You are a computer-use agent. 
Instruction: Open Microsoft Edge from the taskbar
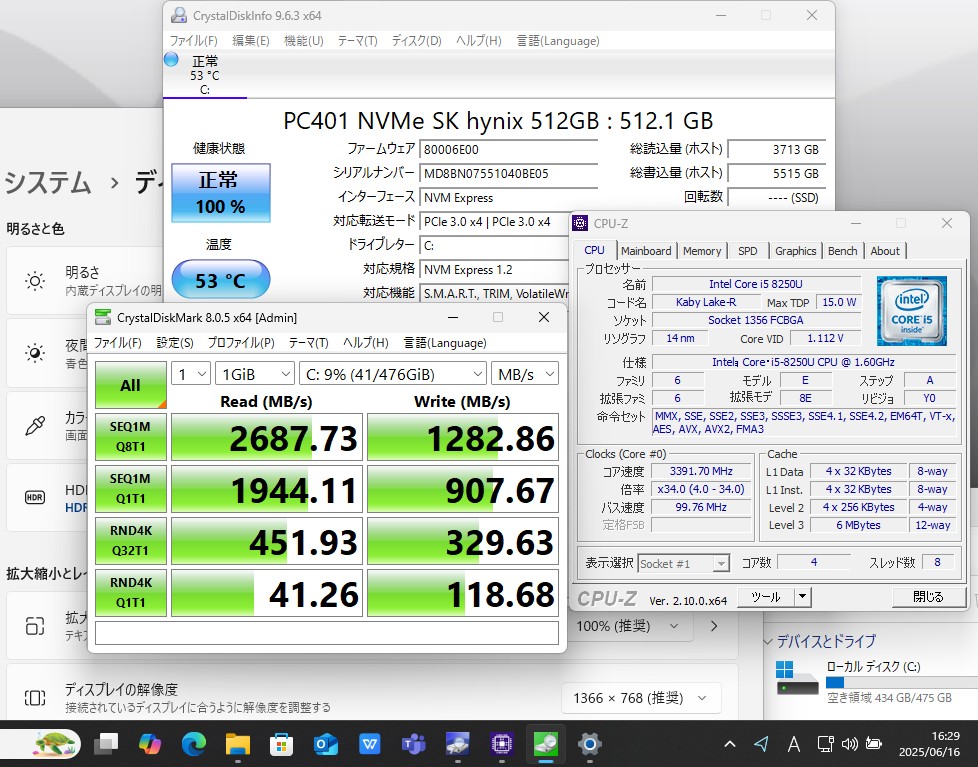pyautogui.click(x=194, y=743)
